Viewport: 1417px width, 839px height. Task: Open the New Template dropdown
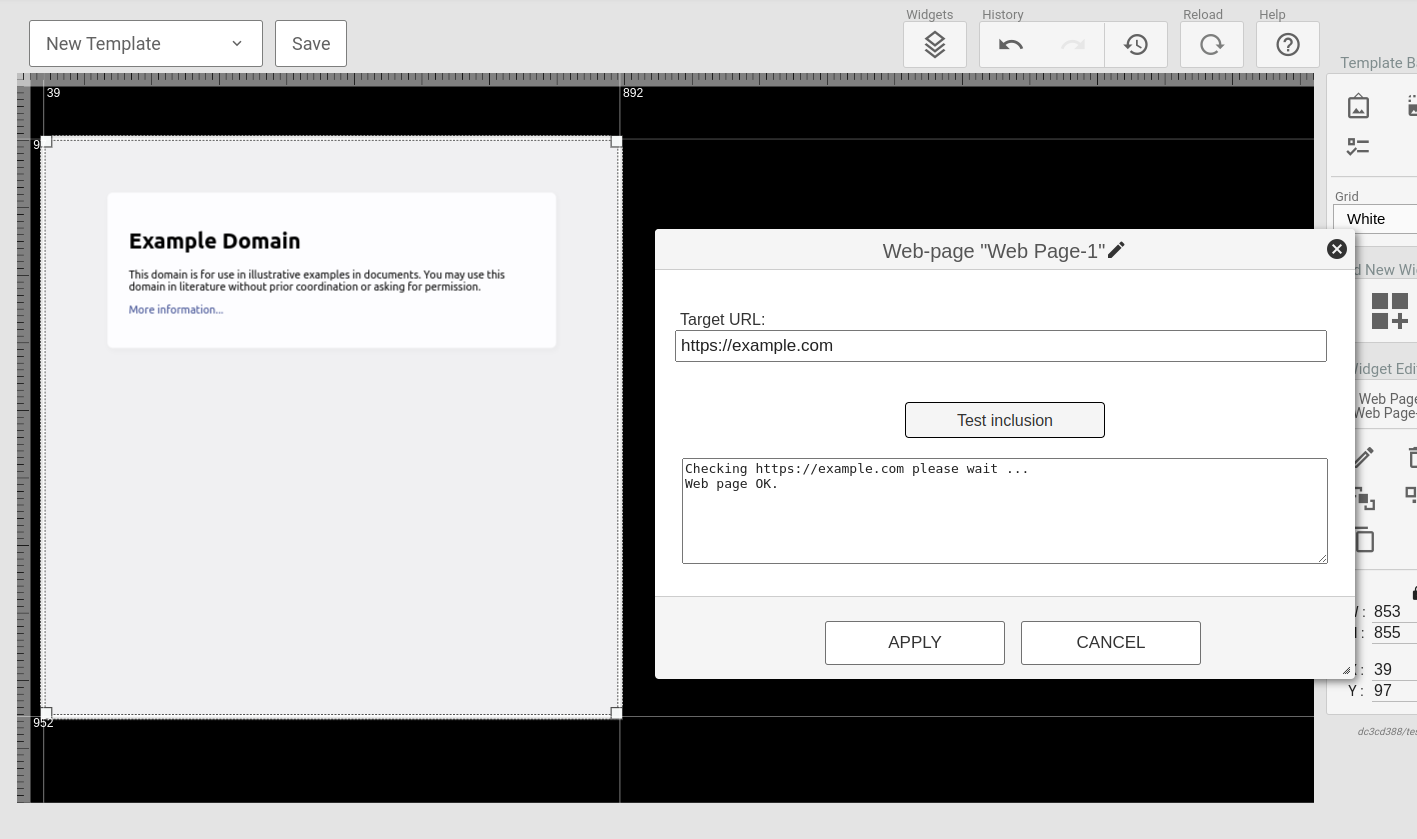coord(145,43)
